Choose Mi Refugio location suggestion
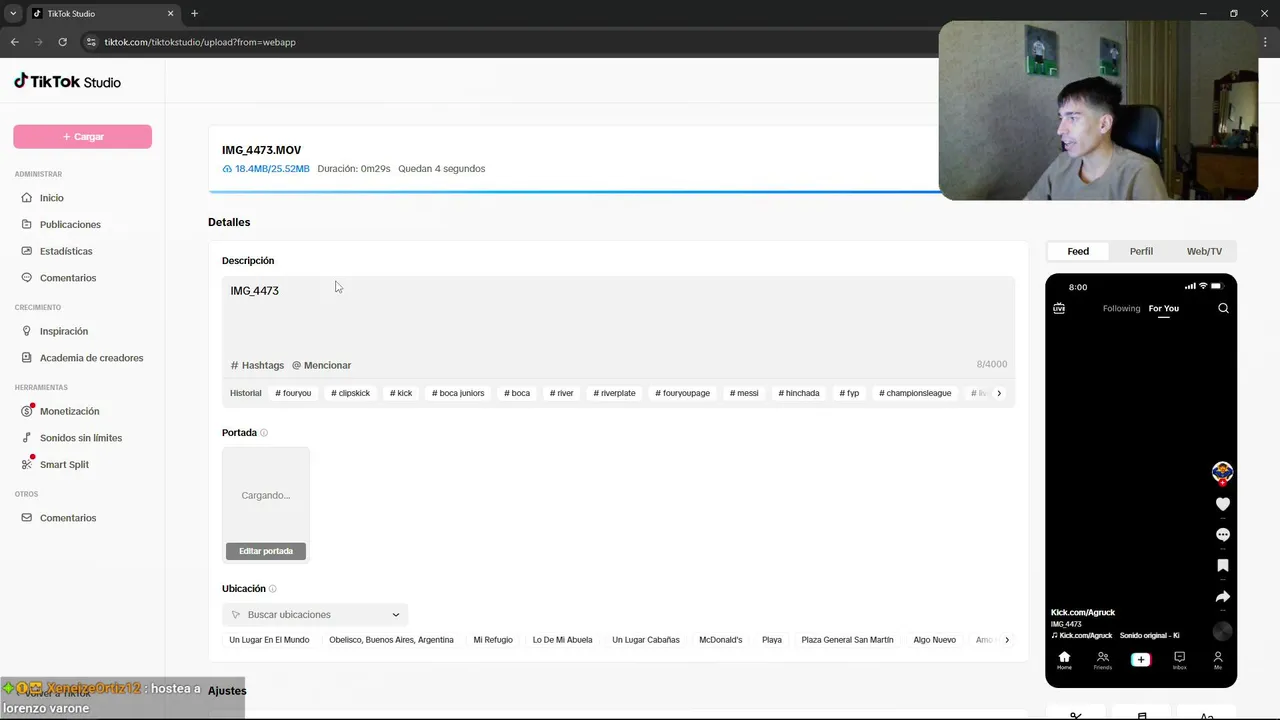The height and width of the screenshot is (720, 1280). coord(493,640)
